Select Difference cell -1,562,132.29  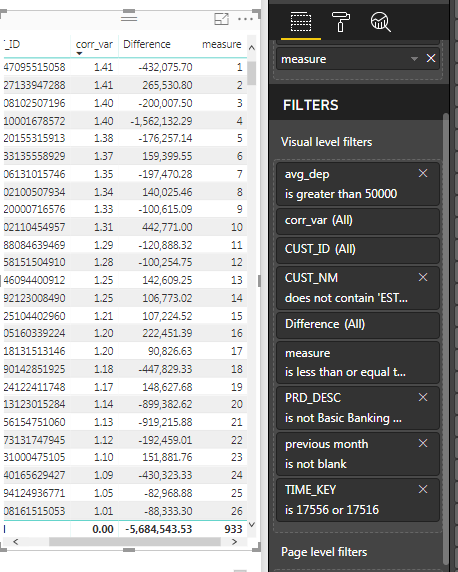pos(161,121)
